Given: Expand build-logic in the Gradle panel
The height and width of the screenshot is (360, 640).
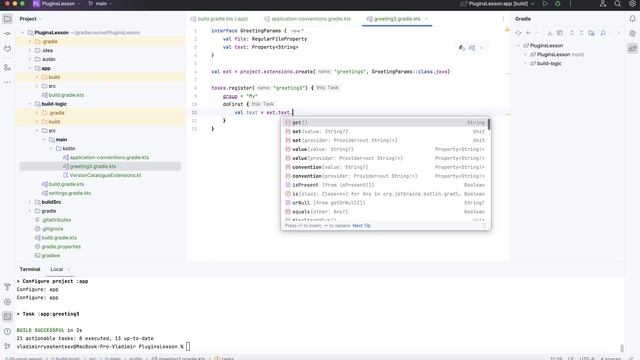Looking at the screenshot, I should tap(525, 64).
